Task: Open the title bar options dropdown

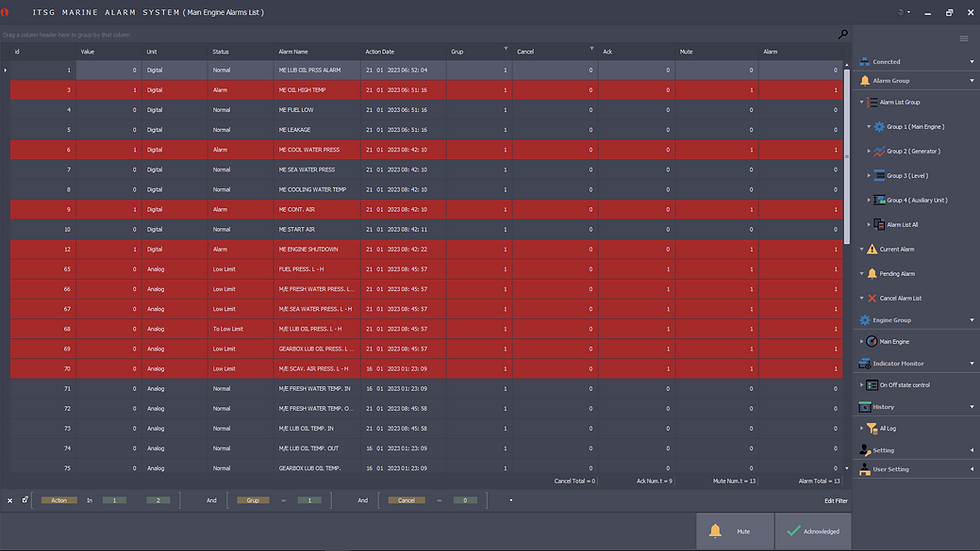Action: pyautogui.click(x=908, y=12)
